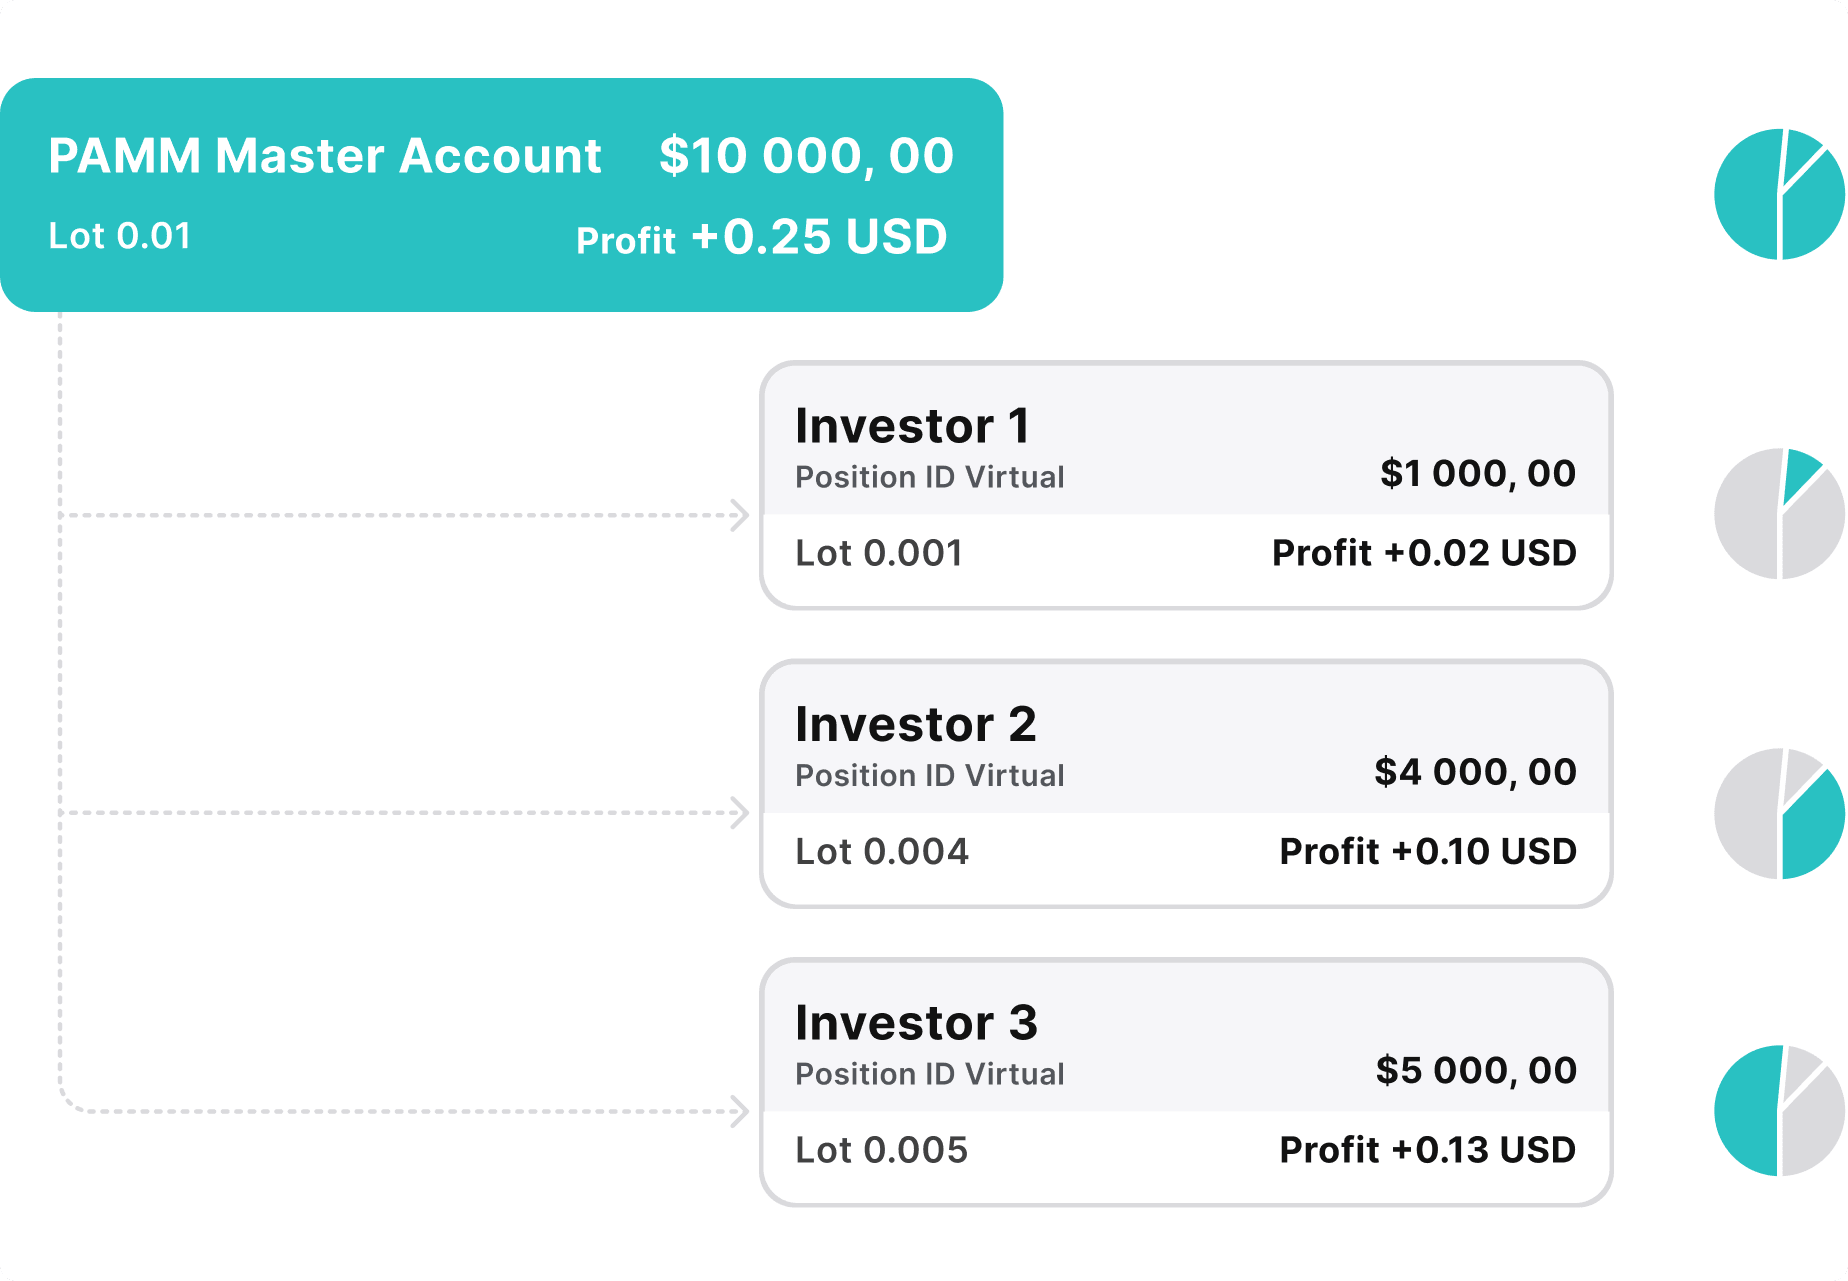Click Investor 1 Lot 0.001 value

click(879, 553)
